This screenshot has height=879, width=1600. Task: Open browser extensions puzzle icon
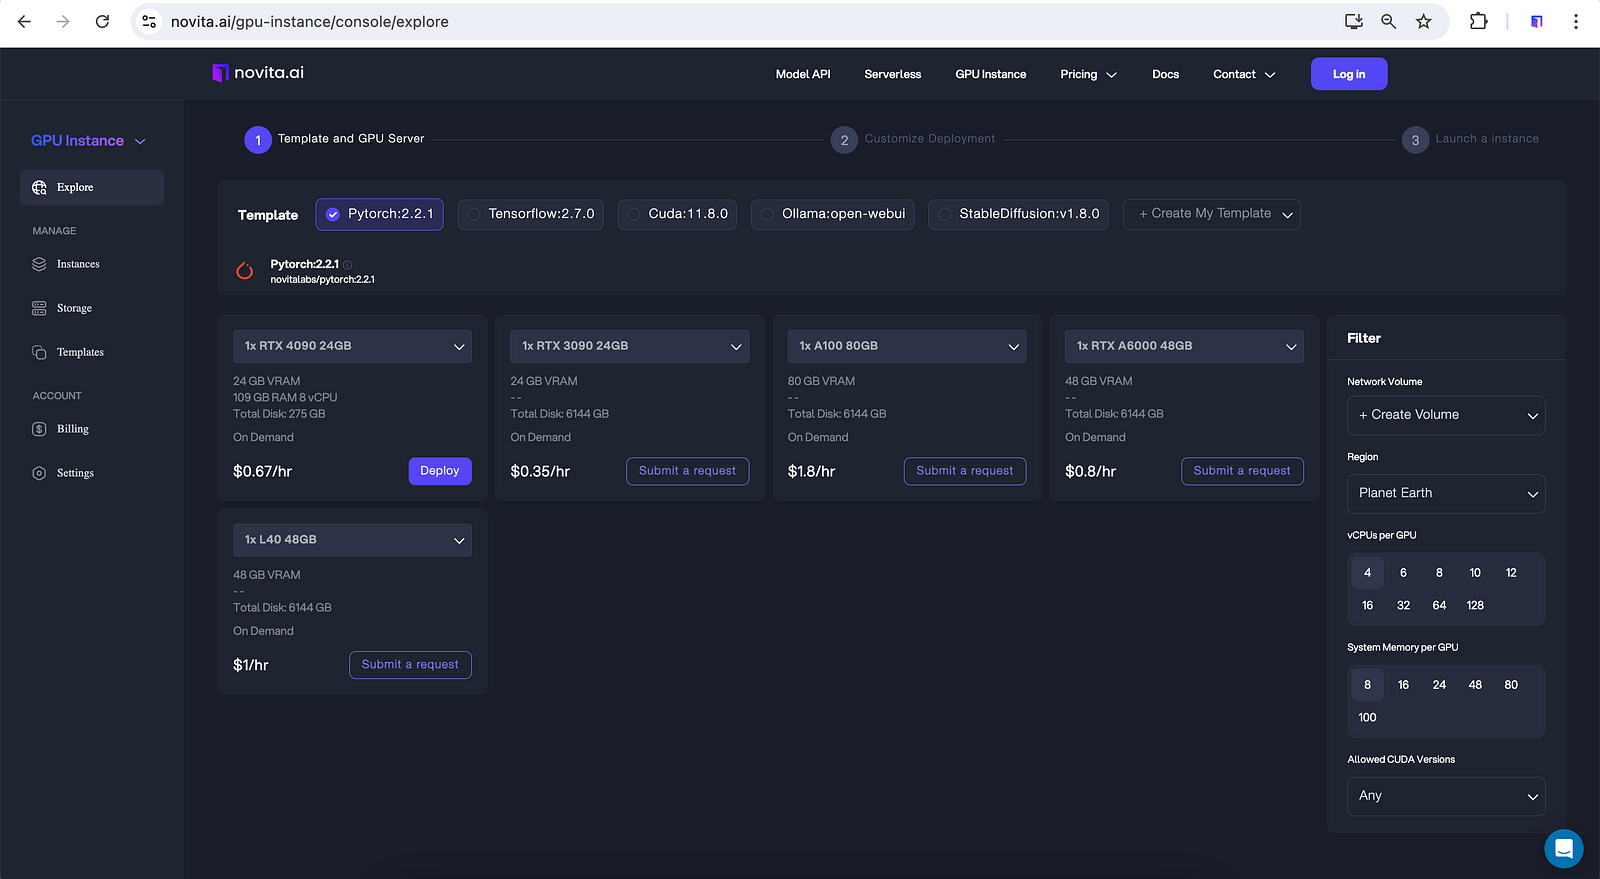pyautogui.click(x=1478, y=21)
